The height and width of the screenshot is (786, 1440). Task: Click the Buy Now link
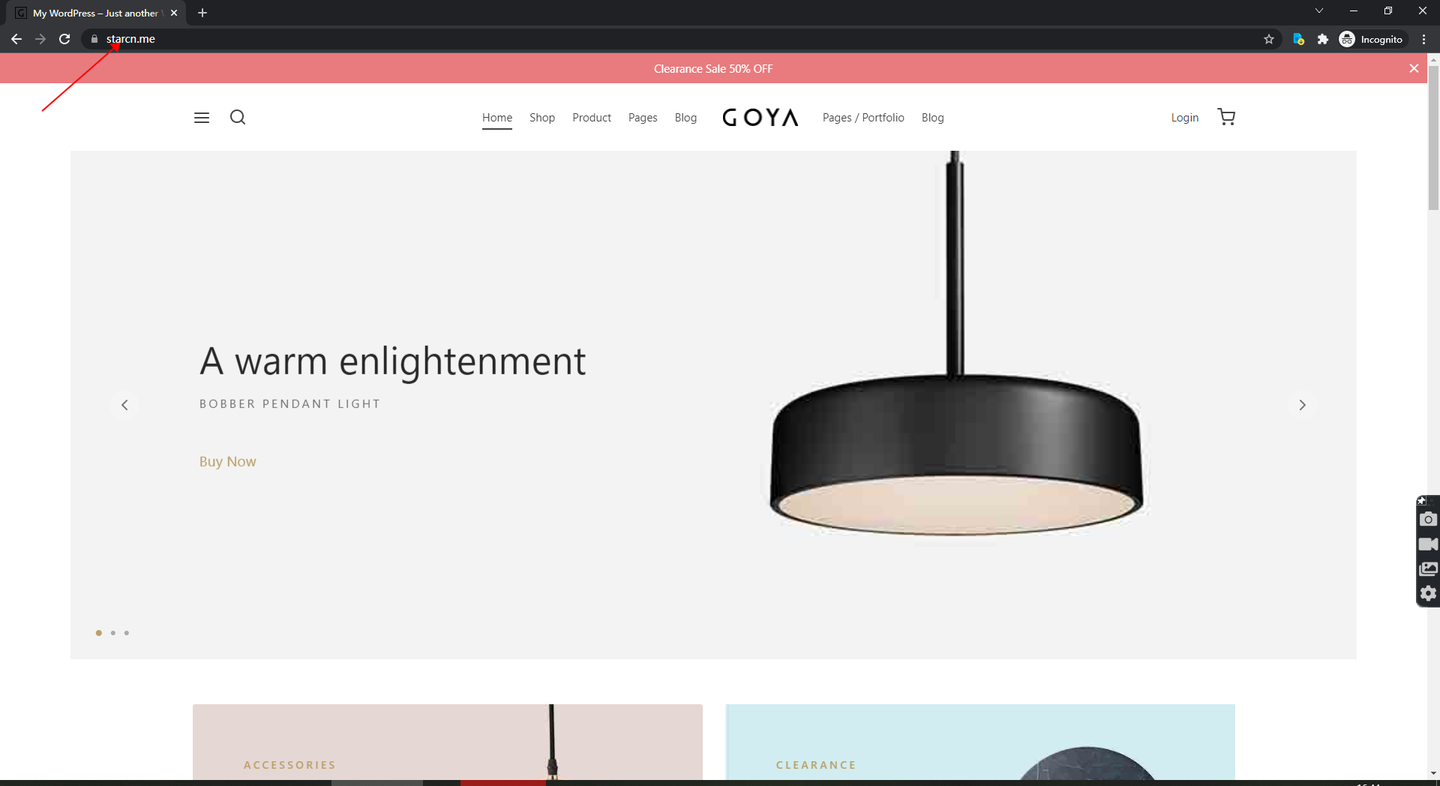pyautogui.click(x=228, y=461)
